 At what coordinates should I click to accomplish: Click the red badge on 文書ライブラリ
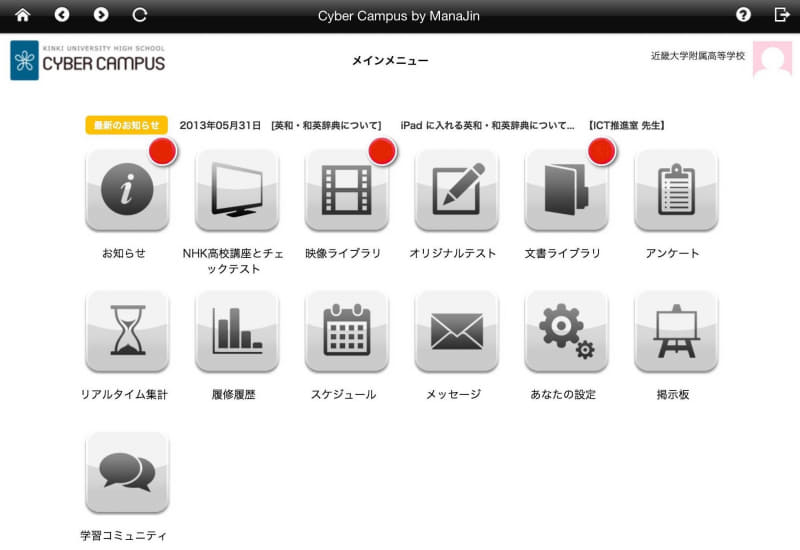click(602, 152)
